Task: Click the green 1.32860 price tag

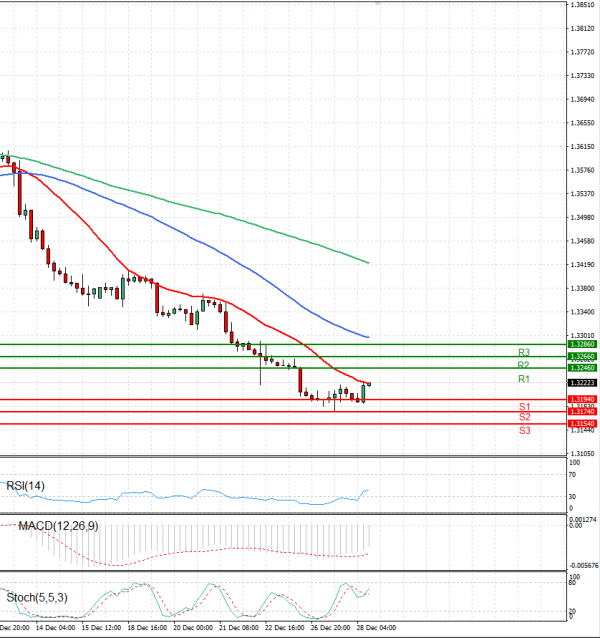Action: pos(582,344)
